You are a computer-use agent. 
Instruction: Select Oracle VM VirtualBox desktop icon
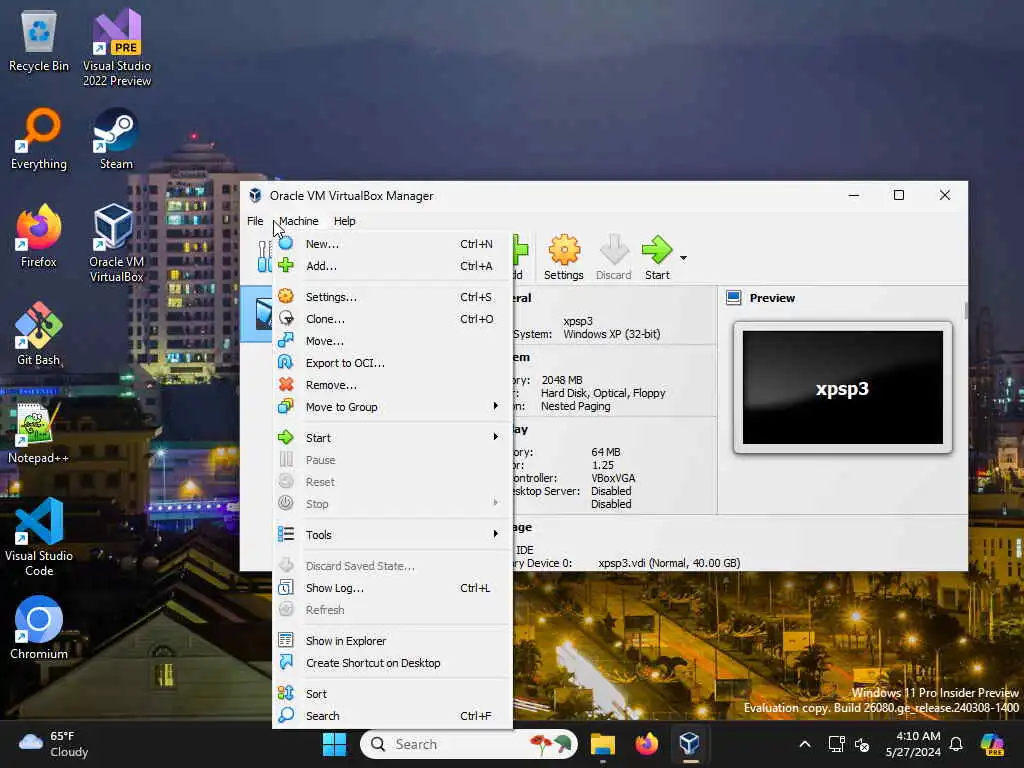(x=116, y=243)
